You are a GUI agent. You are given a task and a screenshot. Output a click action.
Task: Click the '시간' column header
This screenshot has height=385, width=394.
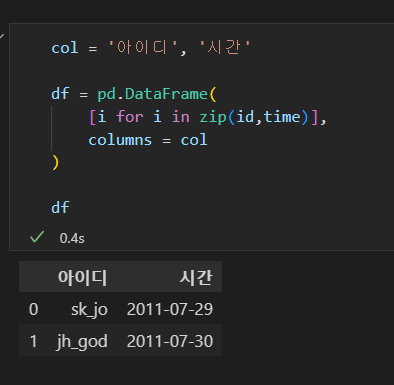196,277
